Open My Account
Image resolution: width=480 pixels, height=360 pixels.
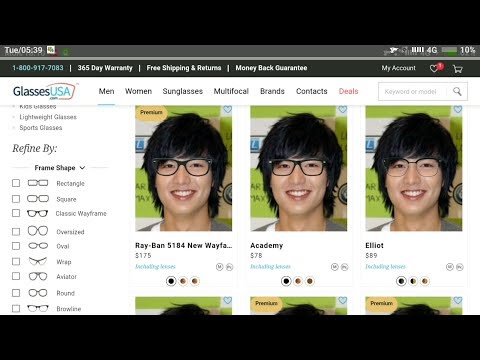[x=399, y=68]
